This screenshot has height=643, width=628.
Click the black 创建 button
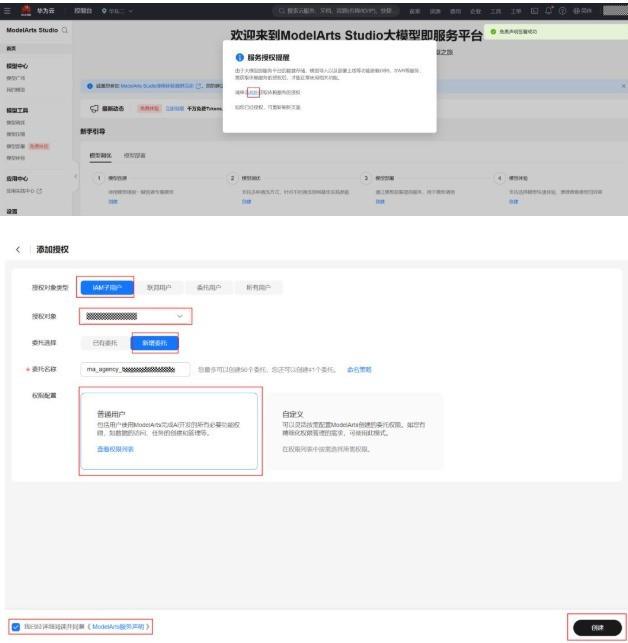tap(597, 627)
